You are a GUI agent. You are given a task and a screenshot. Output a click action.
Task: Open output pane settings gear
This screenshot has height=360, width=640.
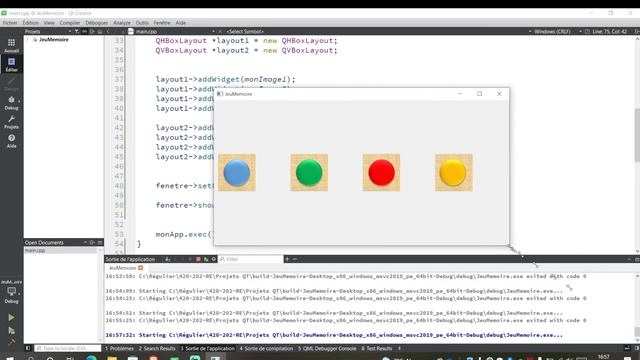213,259
